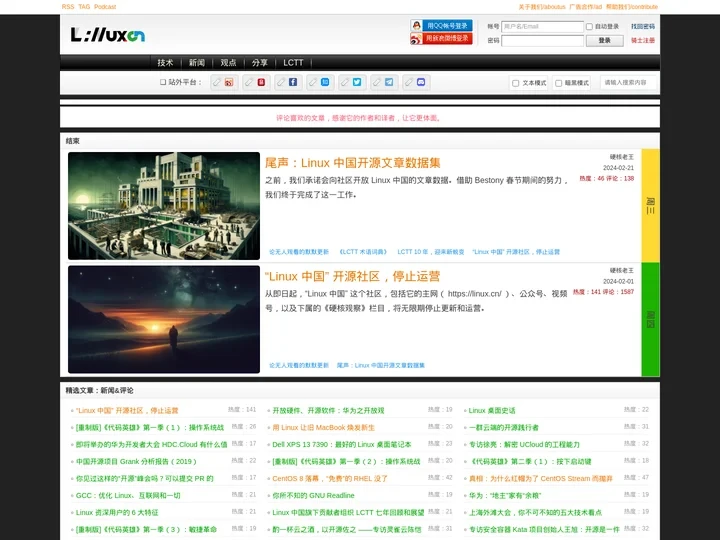
Task: Click the Linux.cn site logo
Action: [107, 34]
